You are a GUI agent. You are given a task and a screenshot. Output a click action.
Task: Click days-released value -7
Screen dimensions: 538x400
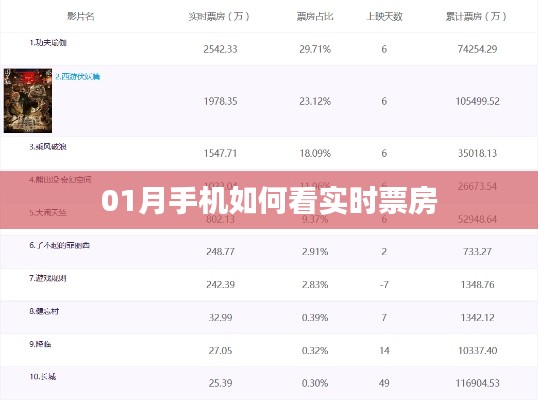[x=384, y=284]
